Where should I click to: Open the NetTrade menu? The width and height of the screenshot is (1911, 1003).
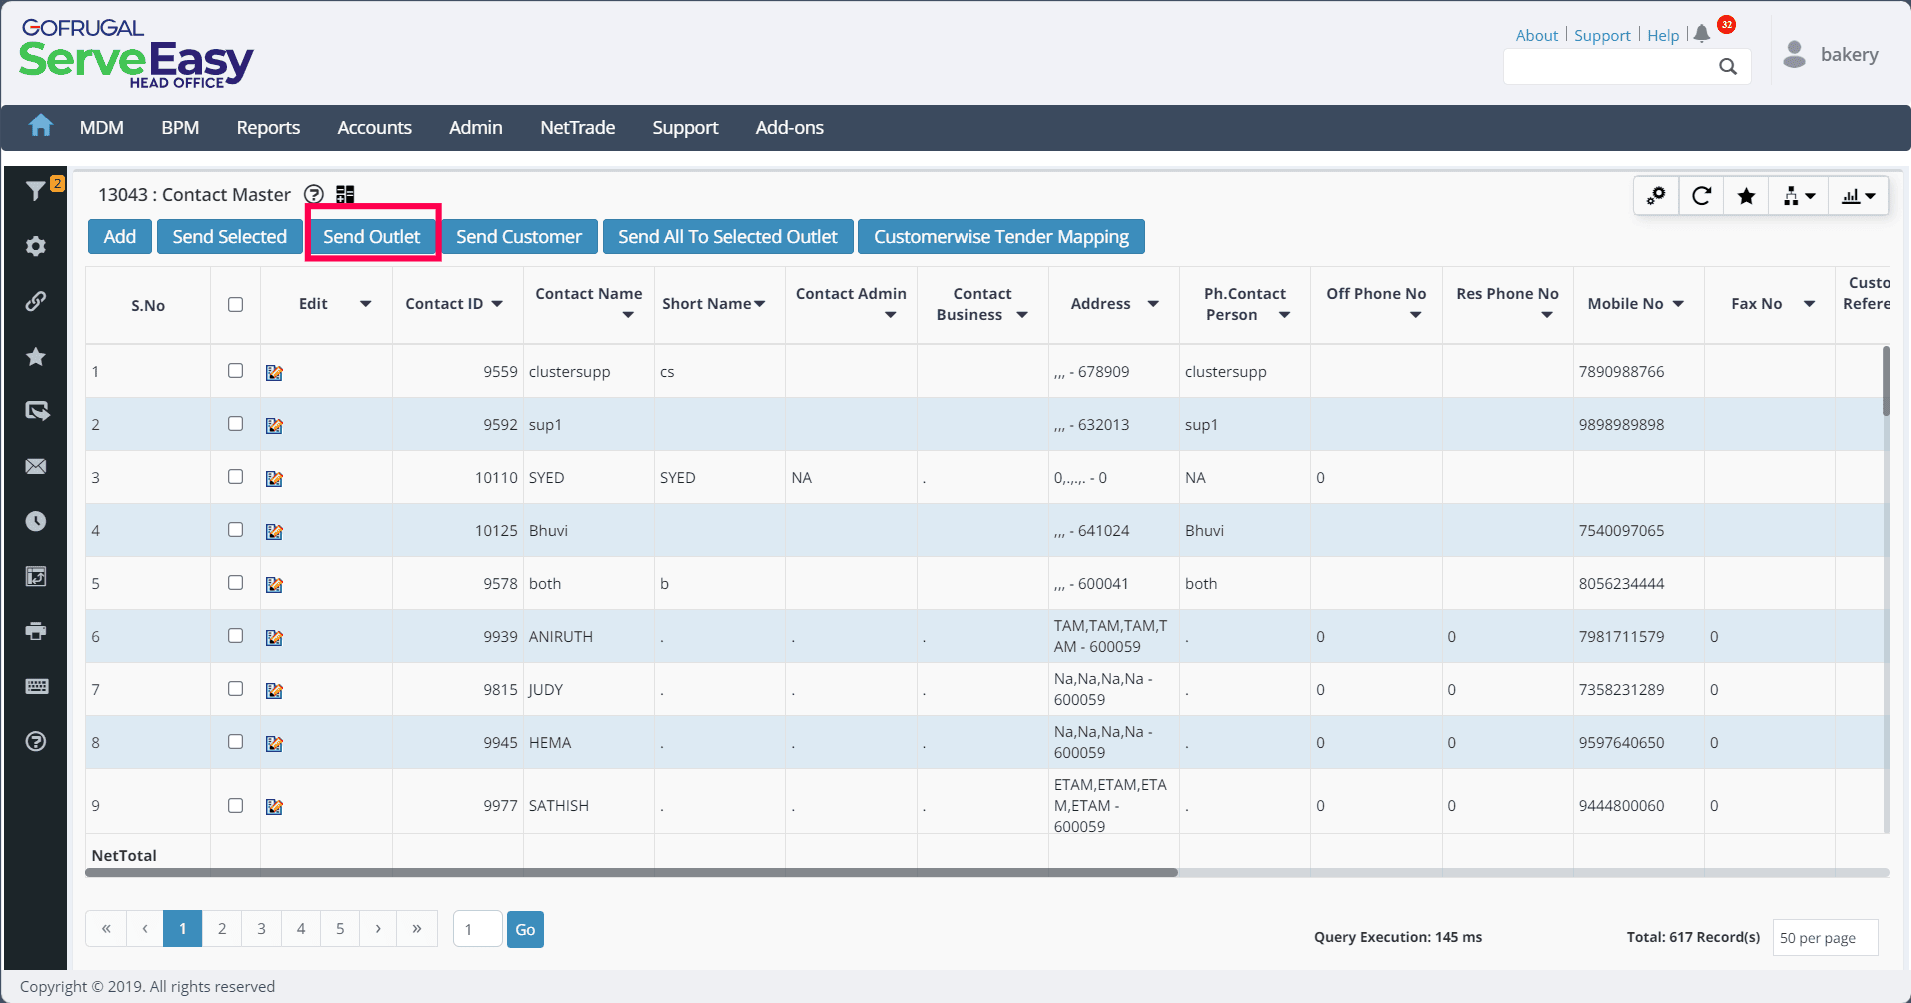click(577, 128)
